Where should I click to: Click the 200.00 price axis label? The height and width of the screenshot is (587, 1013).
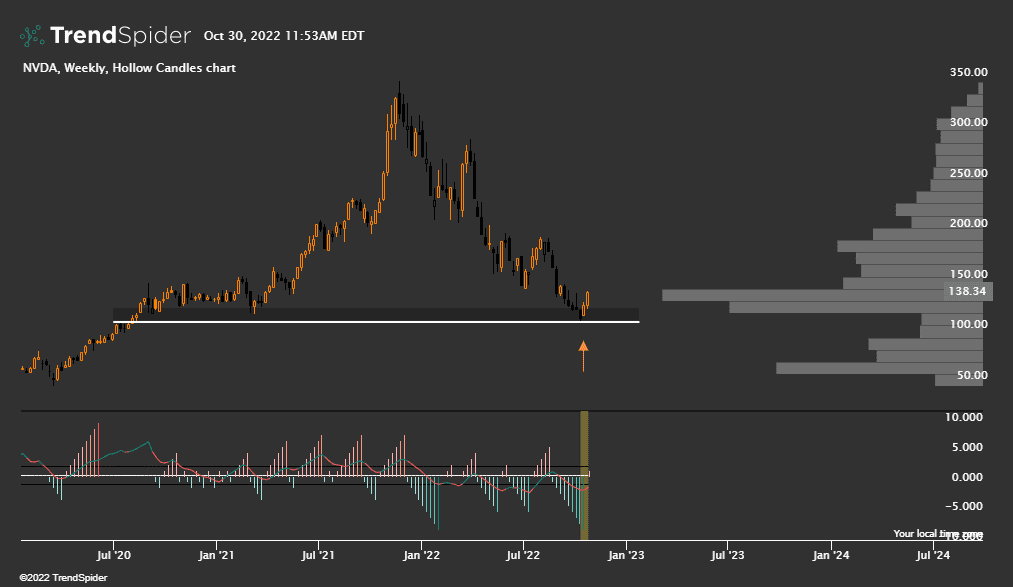969,223
